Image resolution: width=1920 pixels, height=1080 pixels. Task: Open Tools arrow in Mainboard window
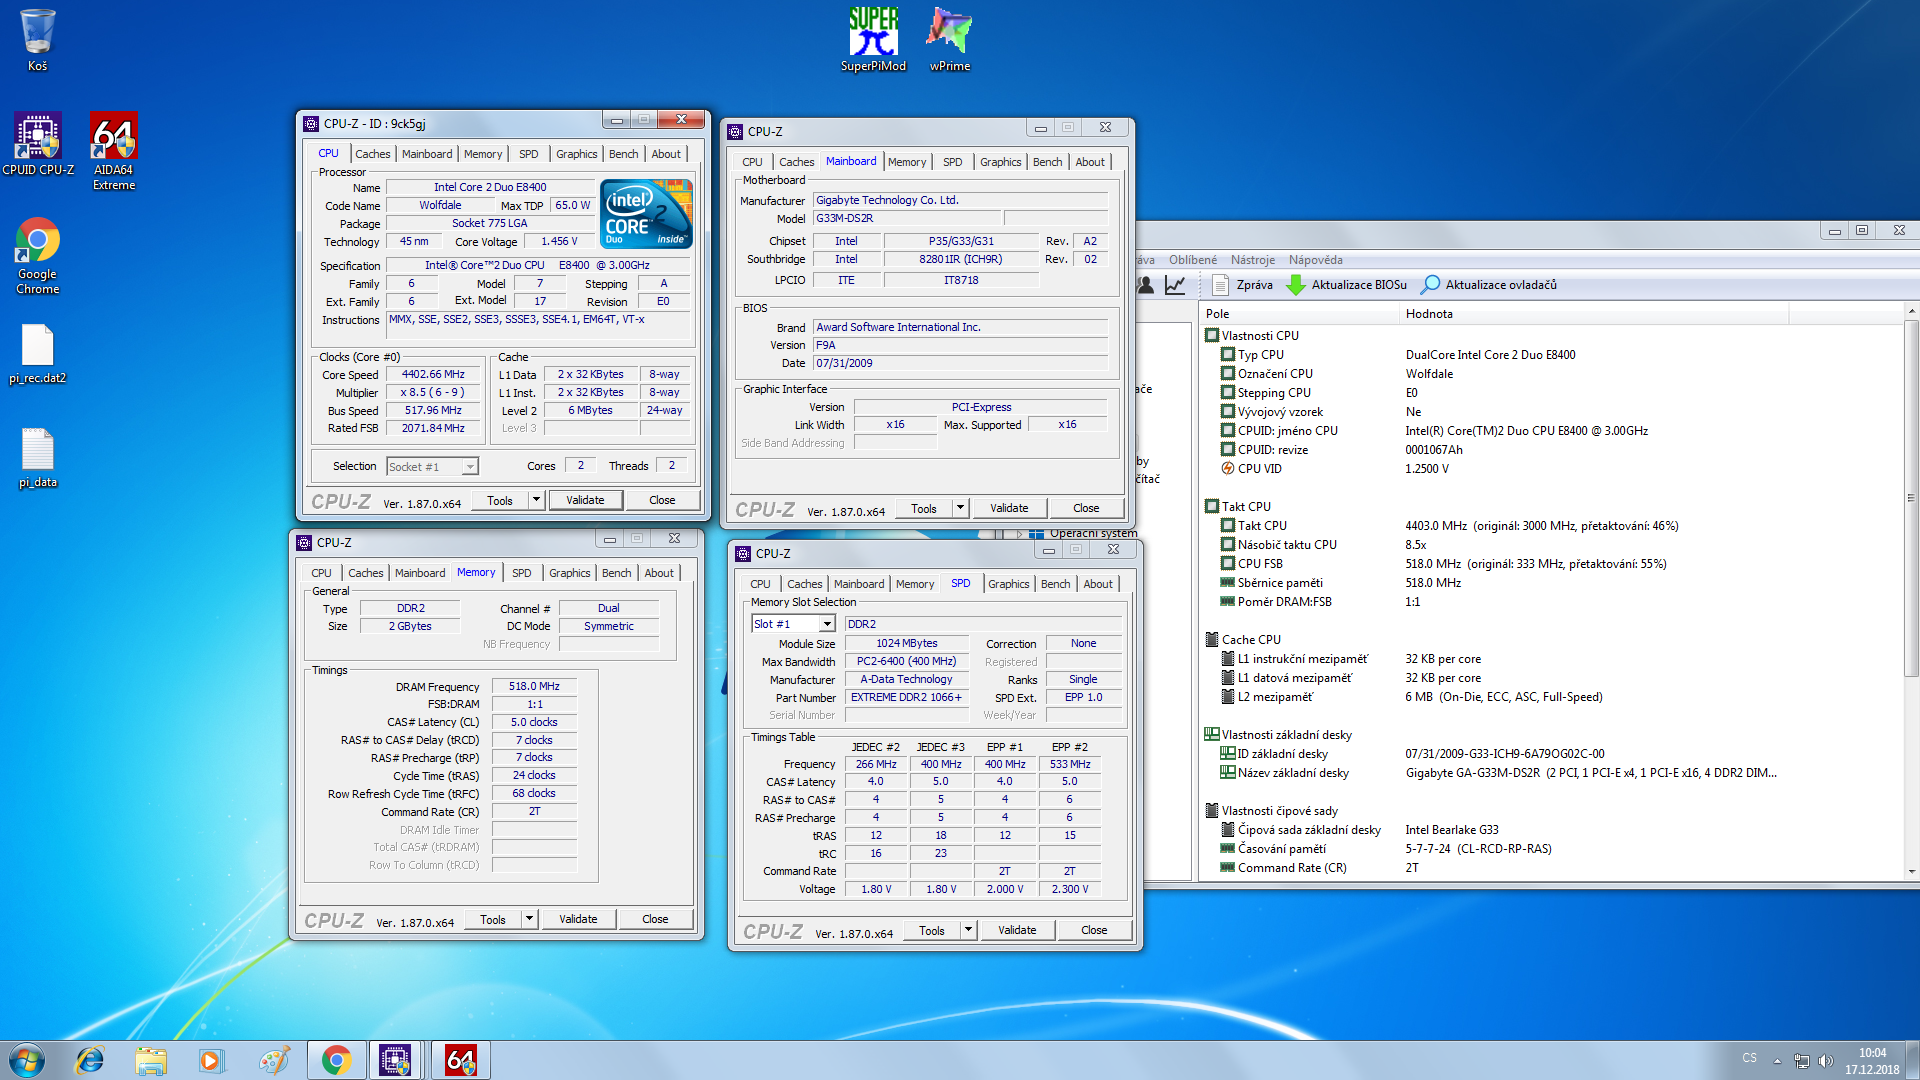[x=960, y=508]
